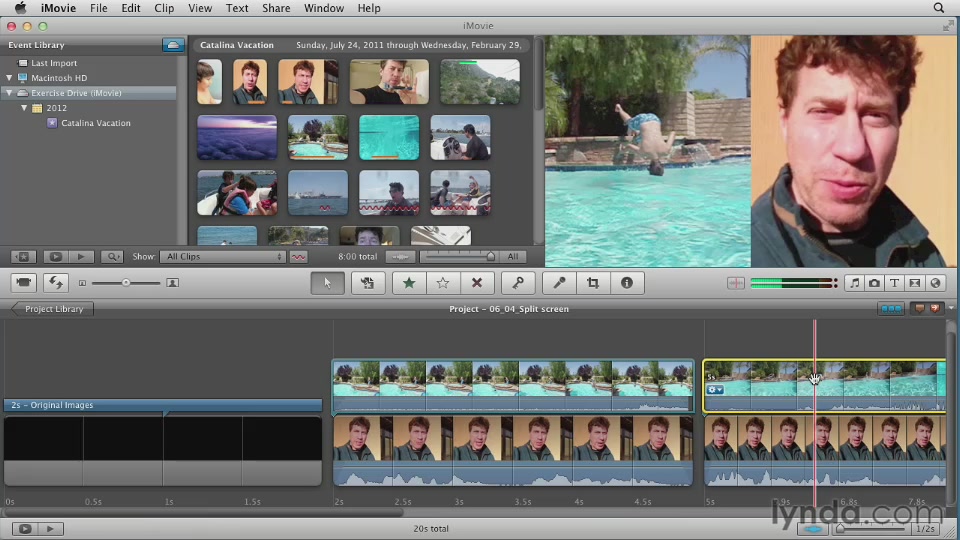Reject selection with the red X
The width and height of the screenshot is (960, 540).
(x=476, y=283)
